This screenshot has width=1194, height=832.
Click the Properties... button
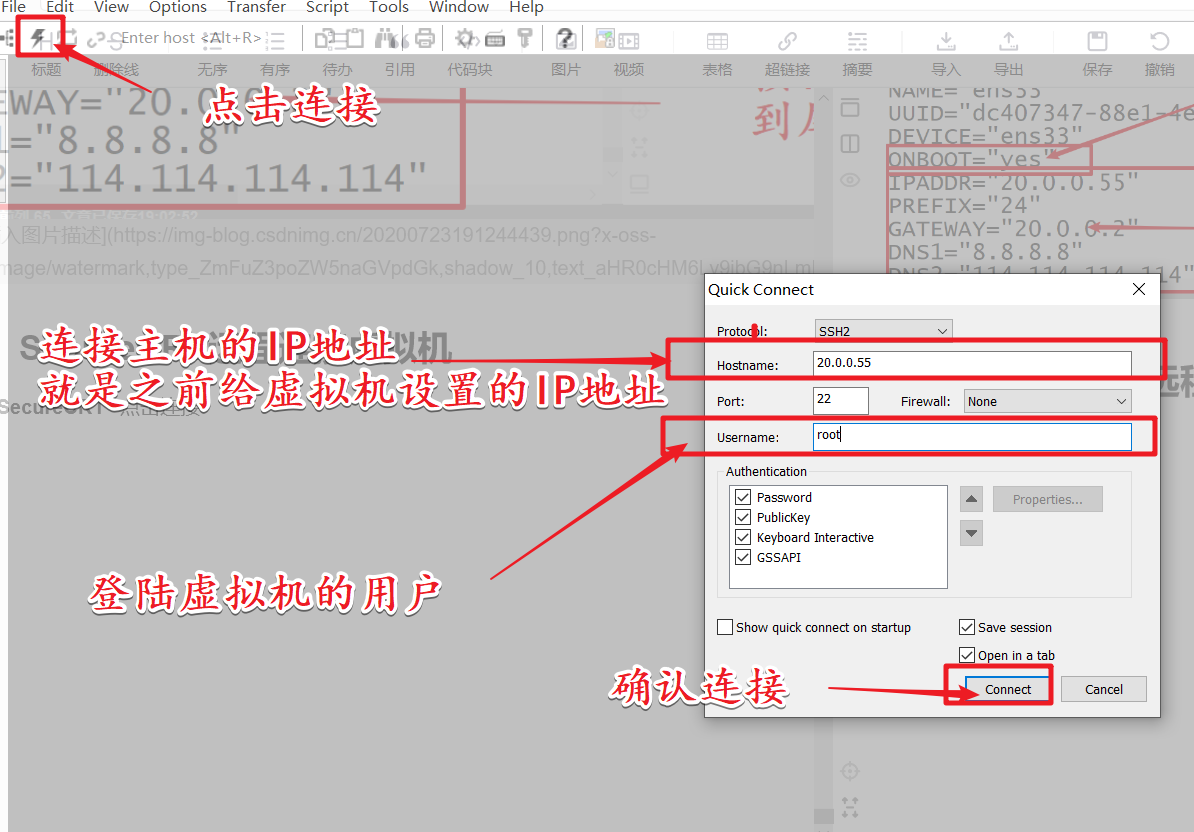click(x=1047, y=499)
